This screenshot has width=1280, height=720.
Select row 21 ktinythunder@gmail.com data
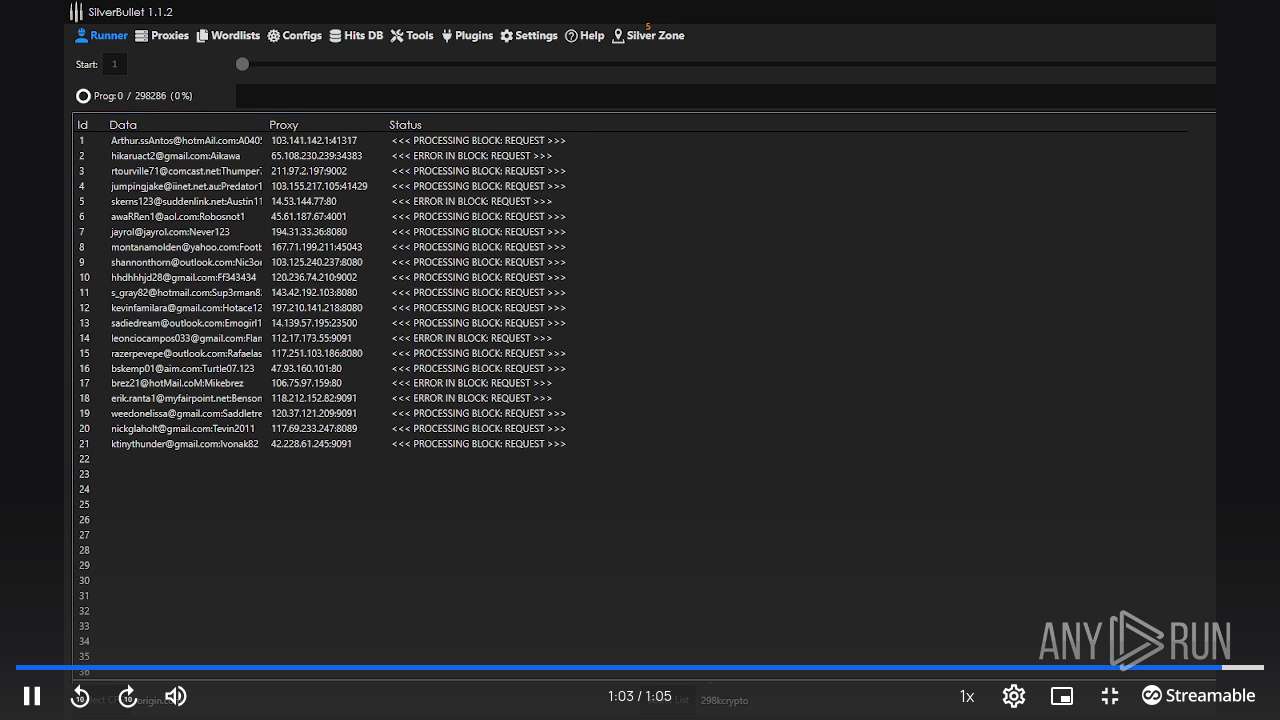pyautogui.click(x=185, y=444)
